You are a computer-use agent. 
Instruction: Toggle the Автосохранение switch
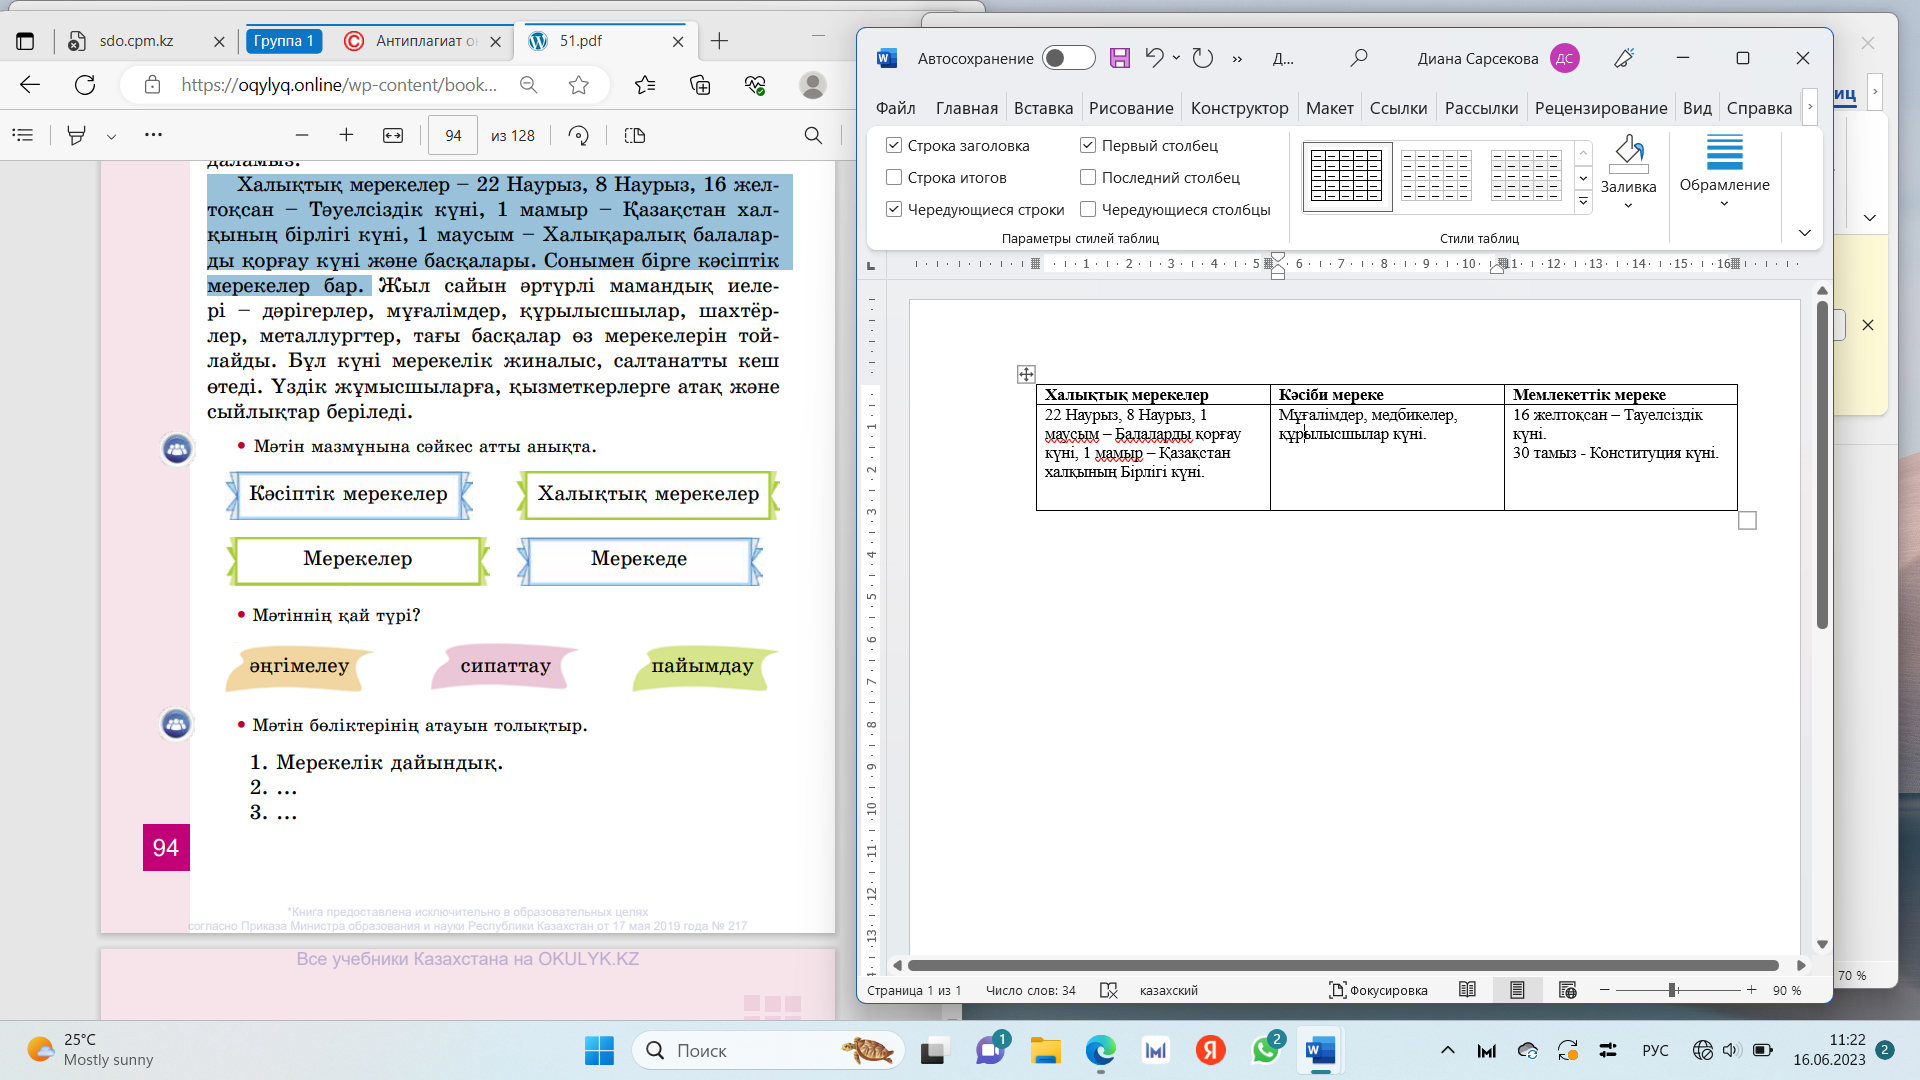[1067, 58]
